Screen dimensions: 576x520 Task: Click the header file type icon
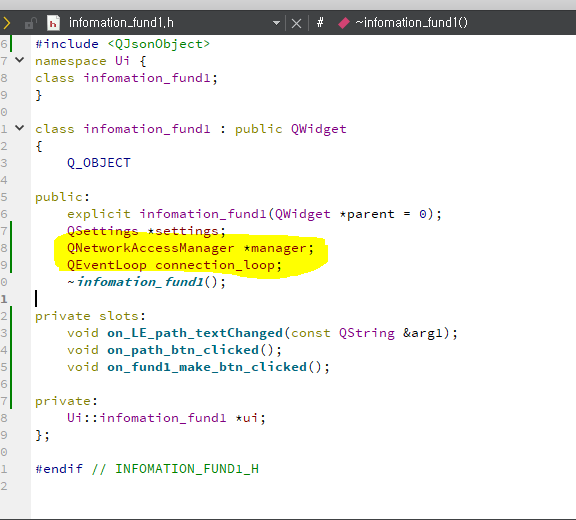pyautogui.click(x=53, y=23)
